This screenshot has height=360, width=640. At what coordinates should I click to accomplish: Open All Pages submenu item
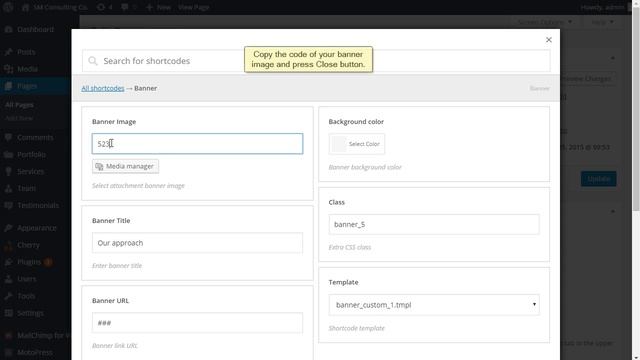coord(19,105)
